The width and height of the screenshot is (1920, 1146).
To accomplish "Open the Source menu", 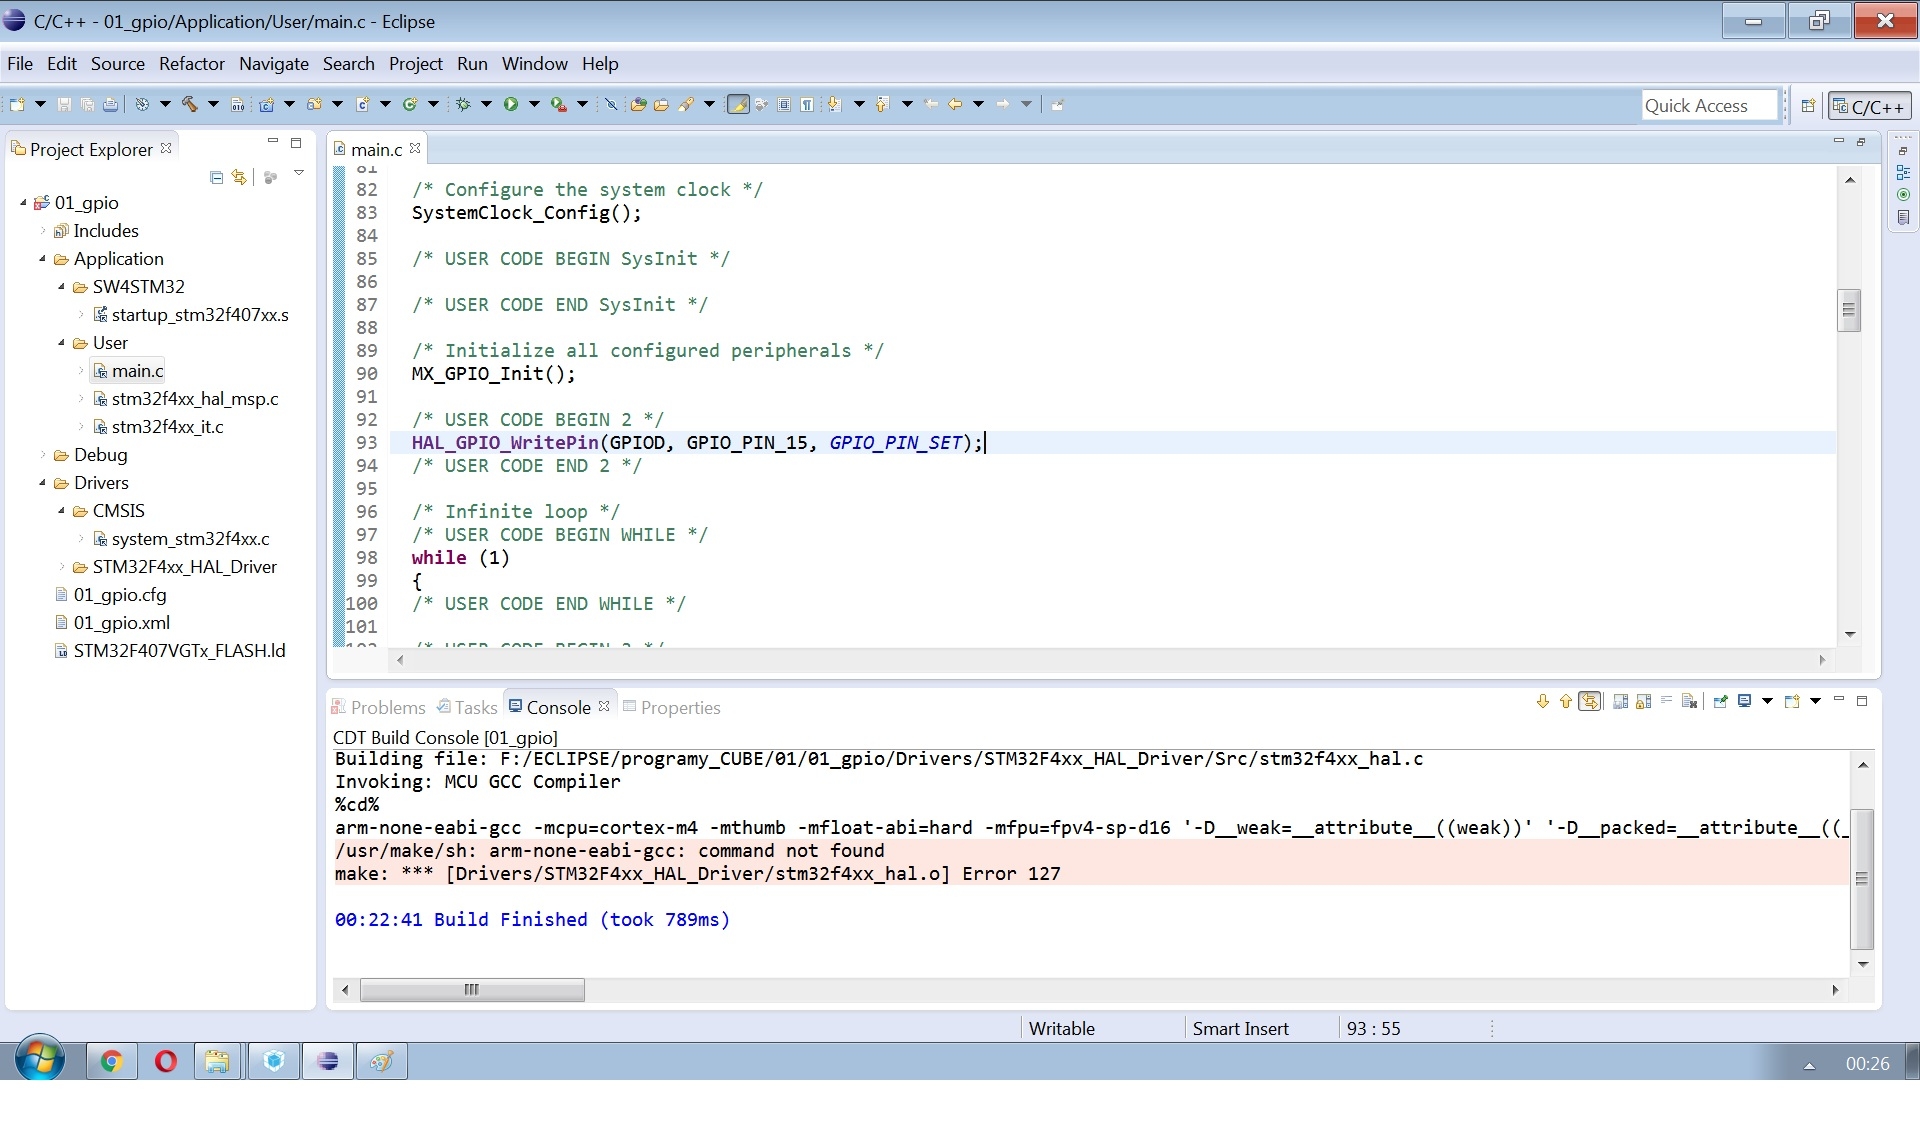I will tap(118, 64).
